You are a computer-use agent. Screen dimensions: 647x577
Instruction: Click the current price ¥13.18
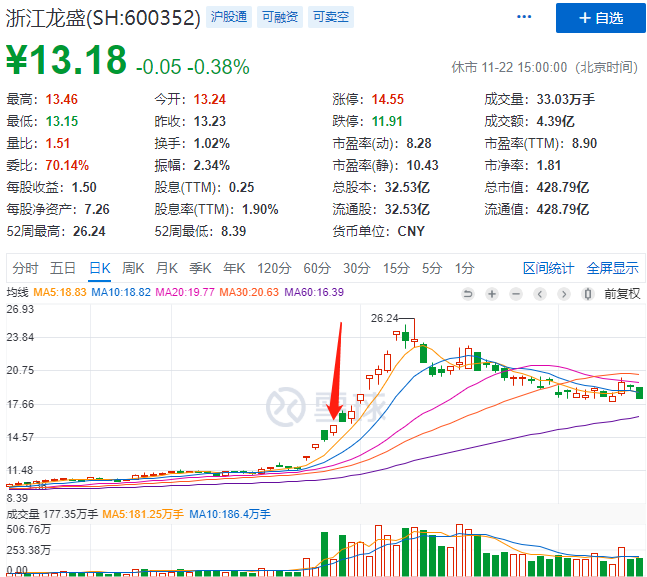click(x=66, y=61)
